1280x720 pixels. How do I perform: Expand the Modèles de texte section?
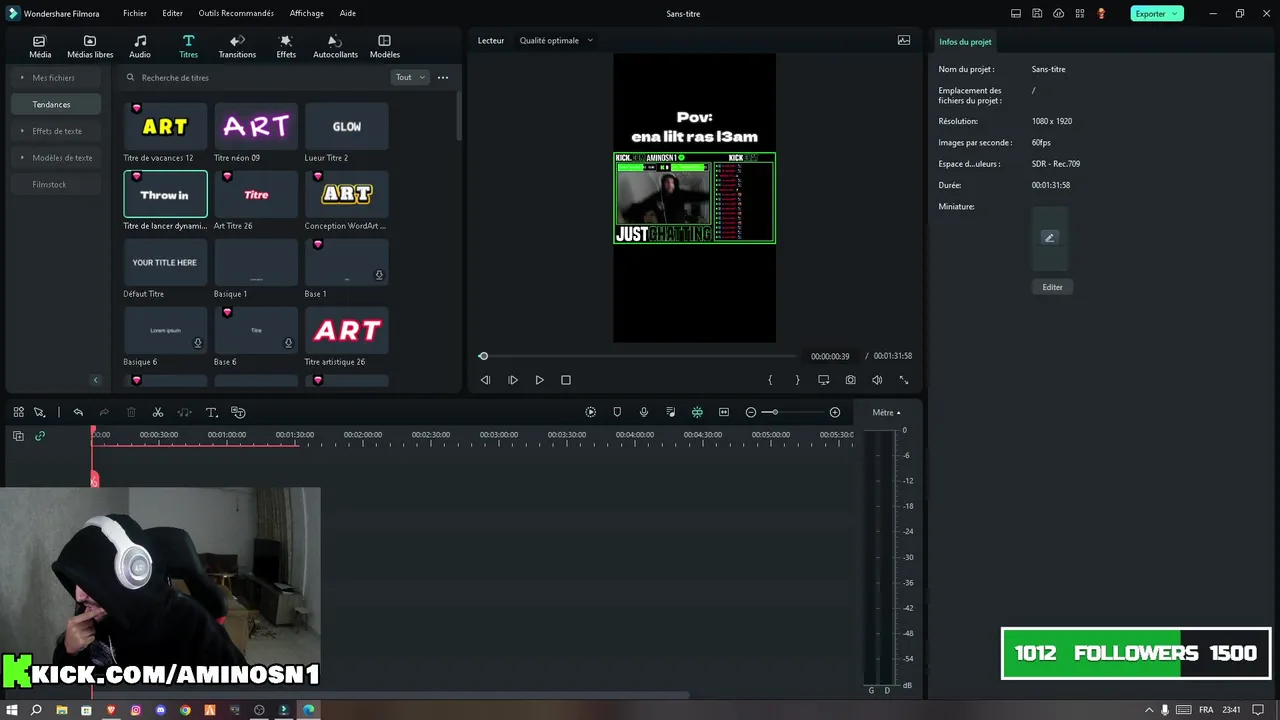pyautogui.click(x=55, y=157)
